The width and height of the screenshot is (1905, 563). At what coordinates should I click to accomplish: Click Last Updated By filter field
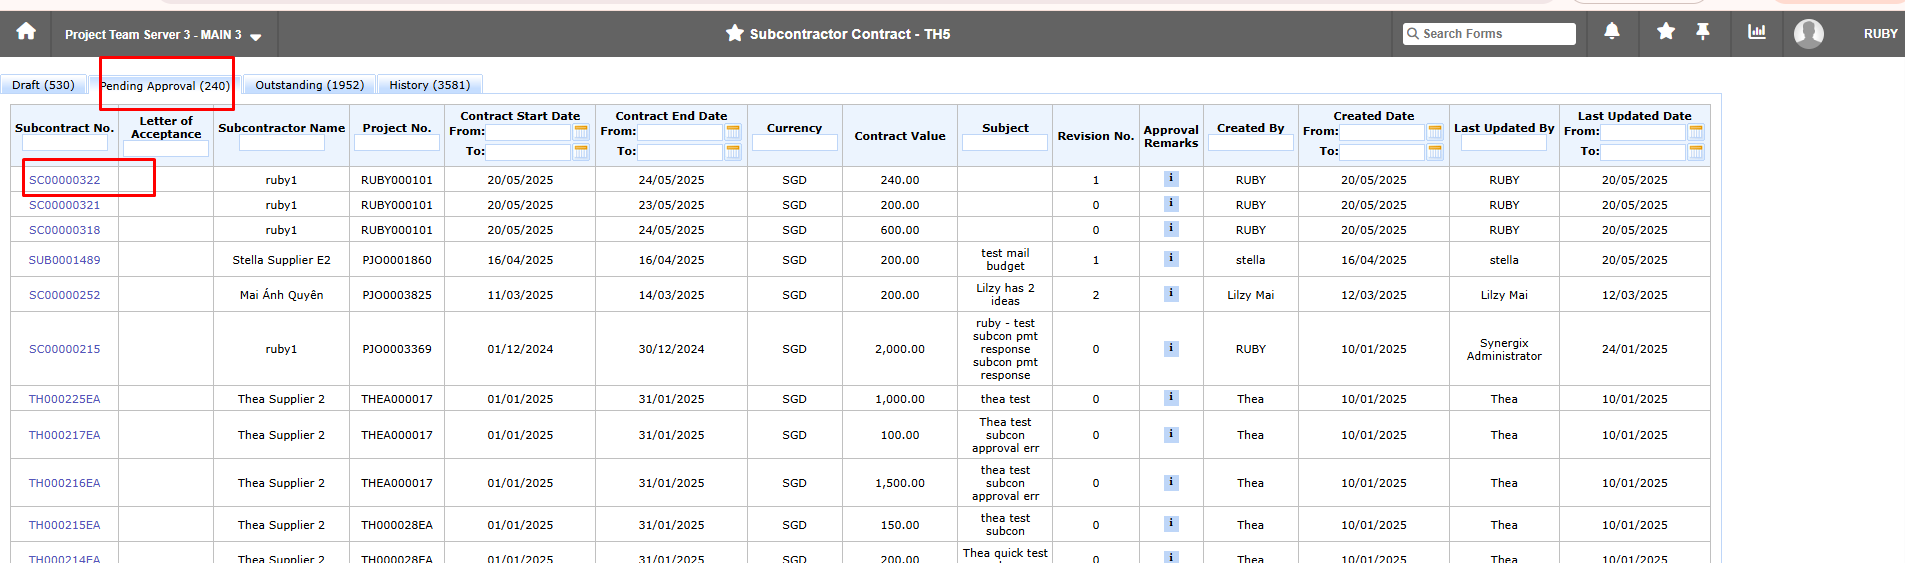click(x=1504, y=144)
